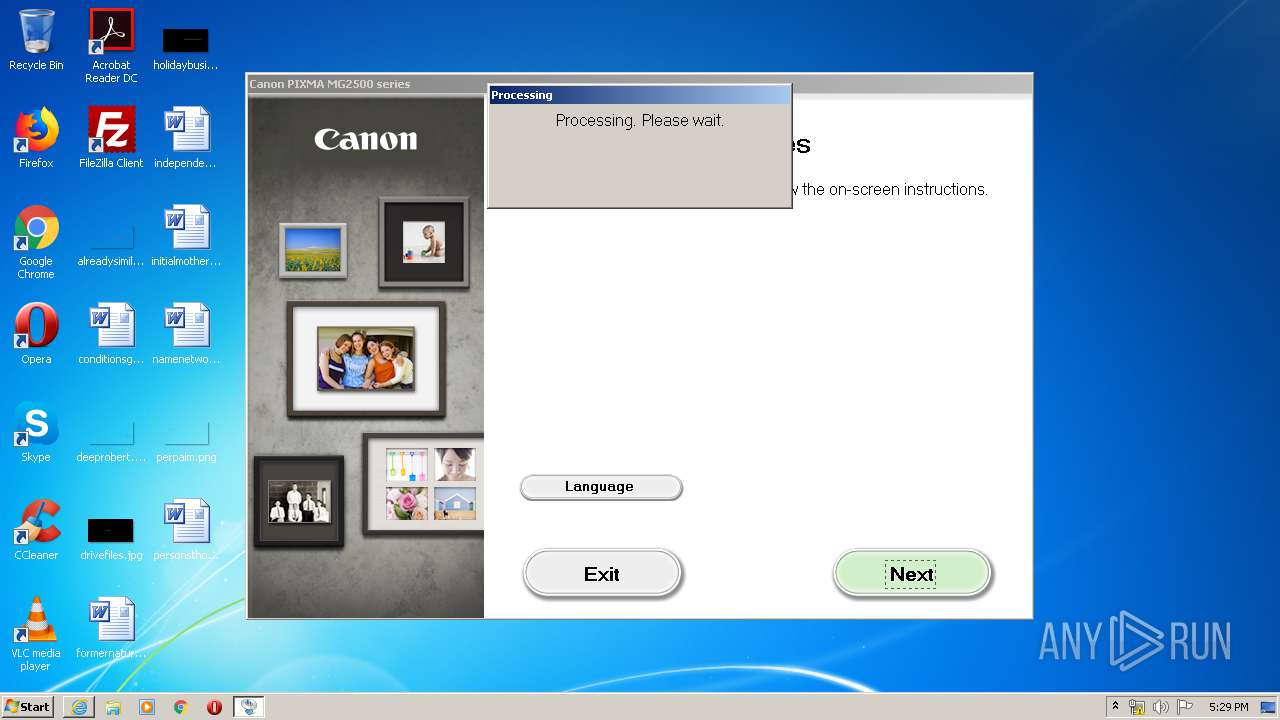Select the Canon PIXMA MG2500 series title bar
This screenshot has width=1280, height=720.
pyautogui.click(x=639, y=84)
